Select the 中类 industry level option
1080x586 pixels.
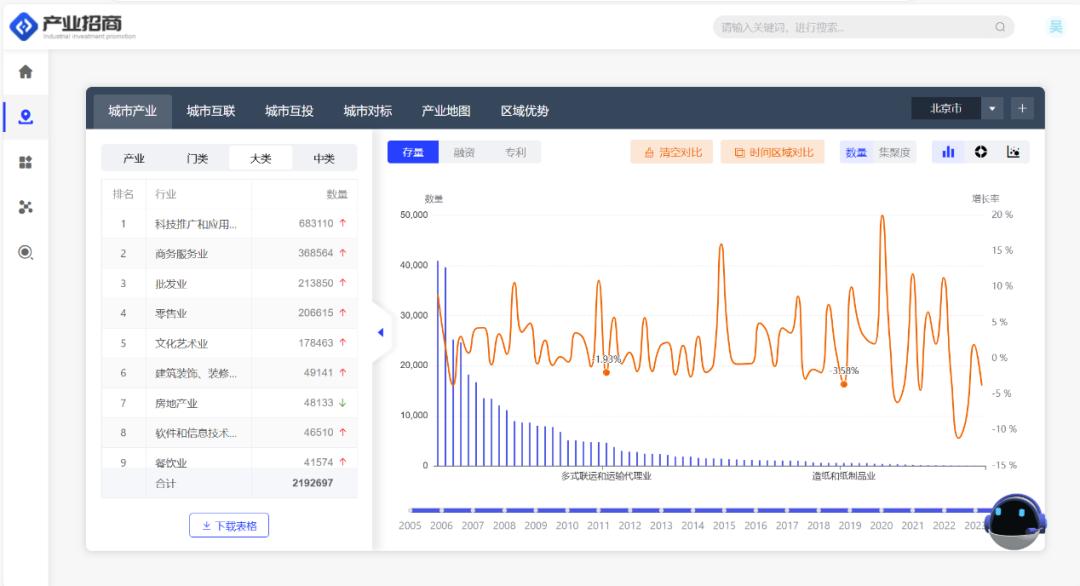(324, 158)
